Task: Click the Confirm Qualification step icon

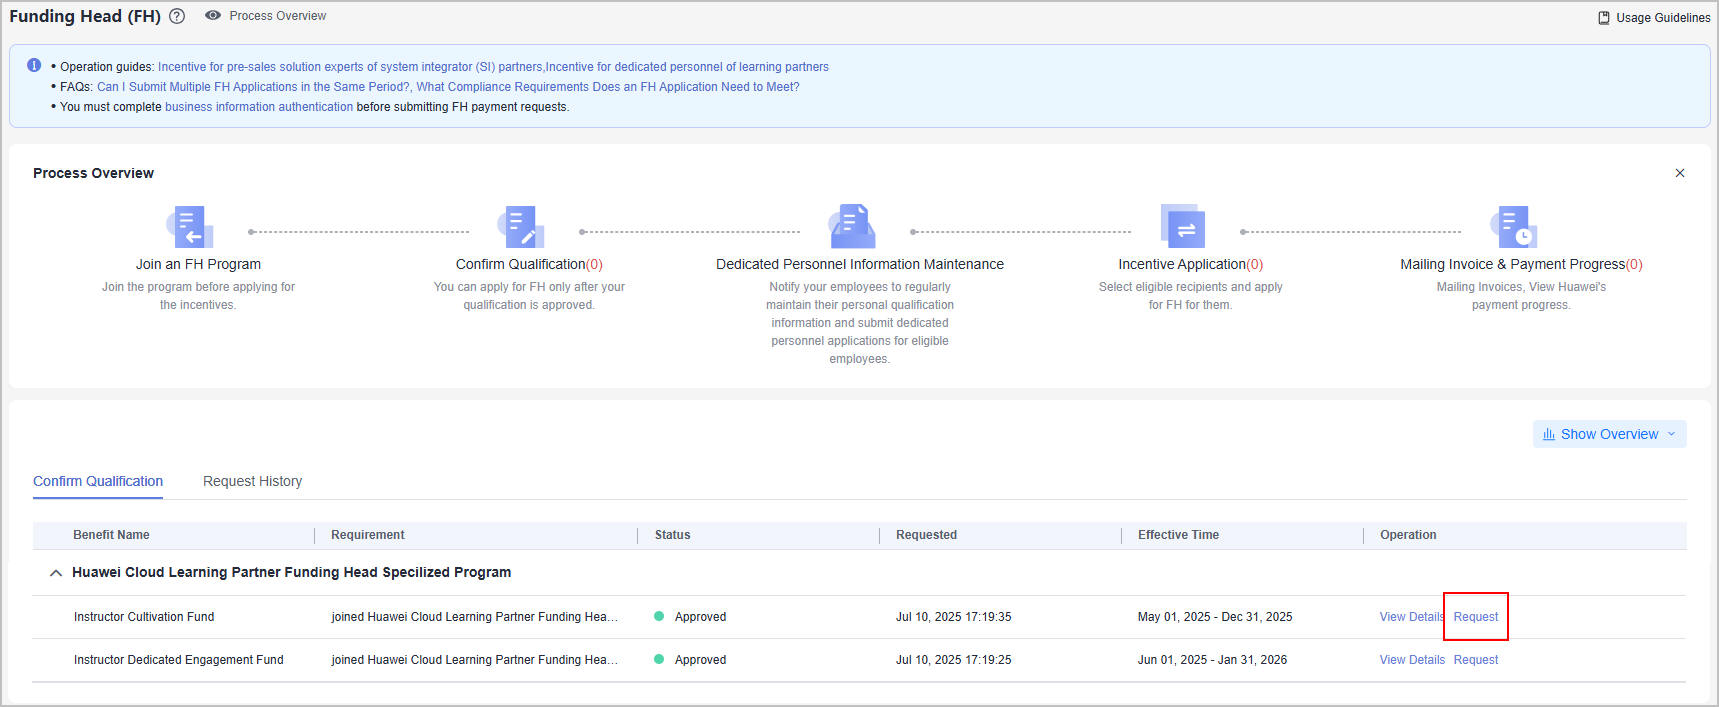Action: click(x=521, y=227)
